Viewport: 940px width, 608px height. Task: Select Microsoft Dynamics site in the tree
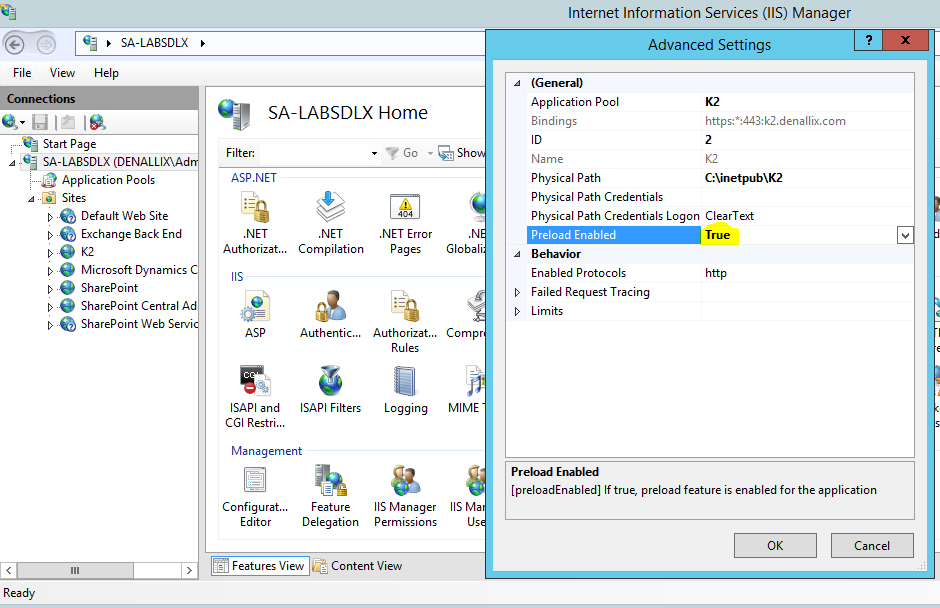click(x=138, y=270)
